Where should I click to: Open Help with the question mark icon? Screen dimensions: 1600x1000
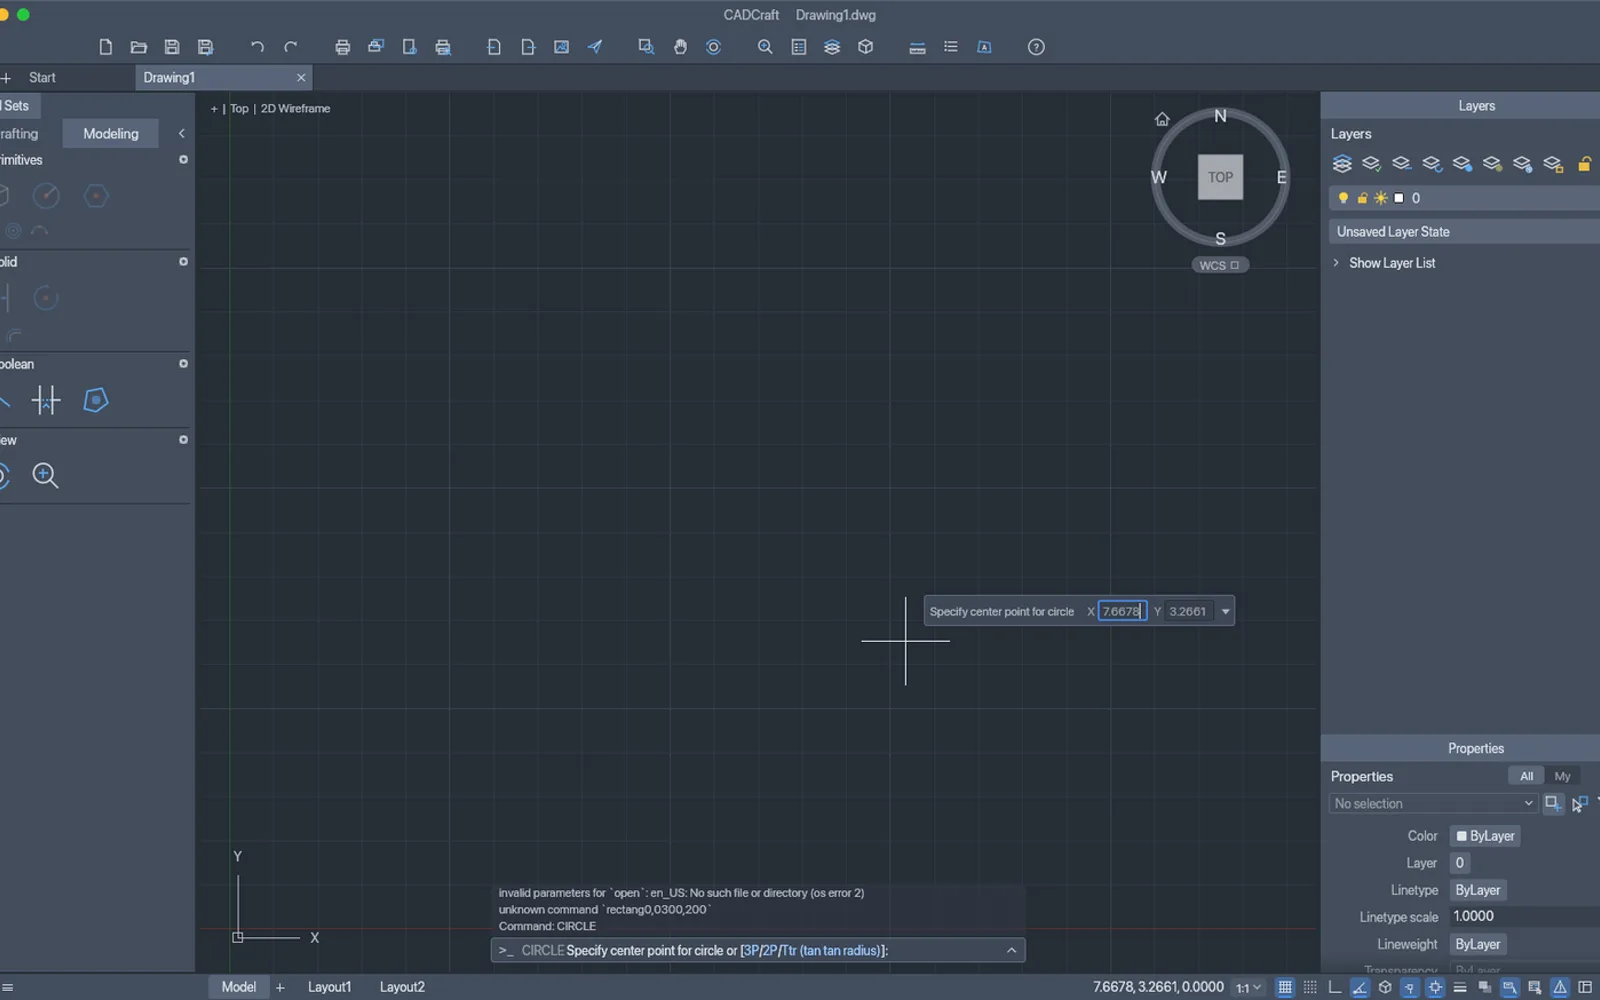click(1036, 47)
